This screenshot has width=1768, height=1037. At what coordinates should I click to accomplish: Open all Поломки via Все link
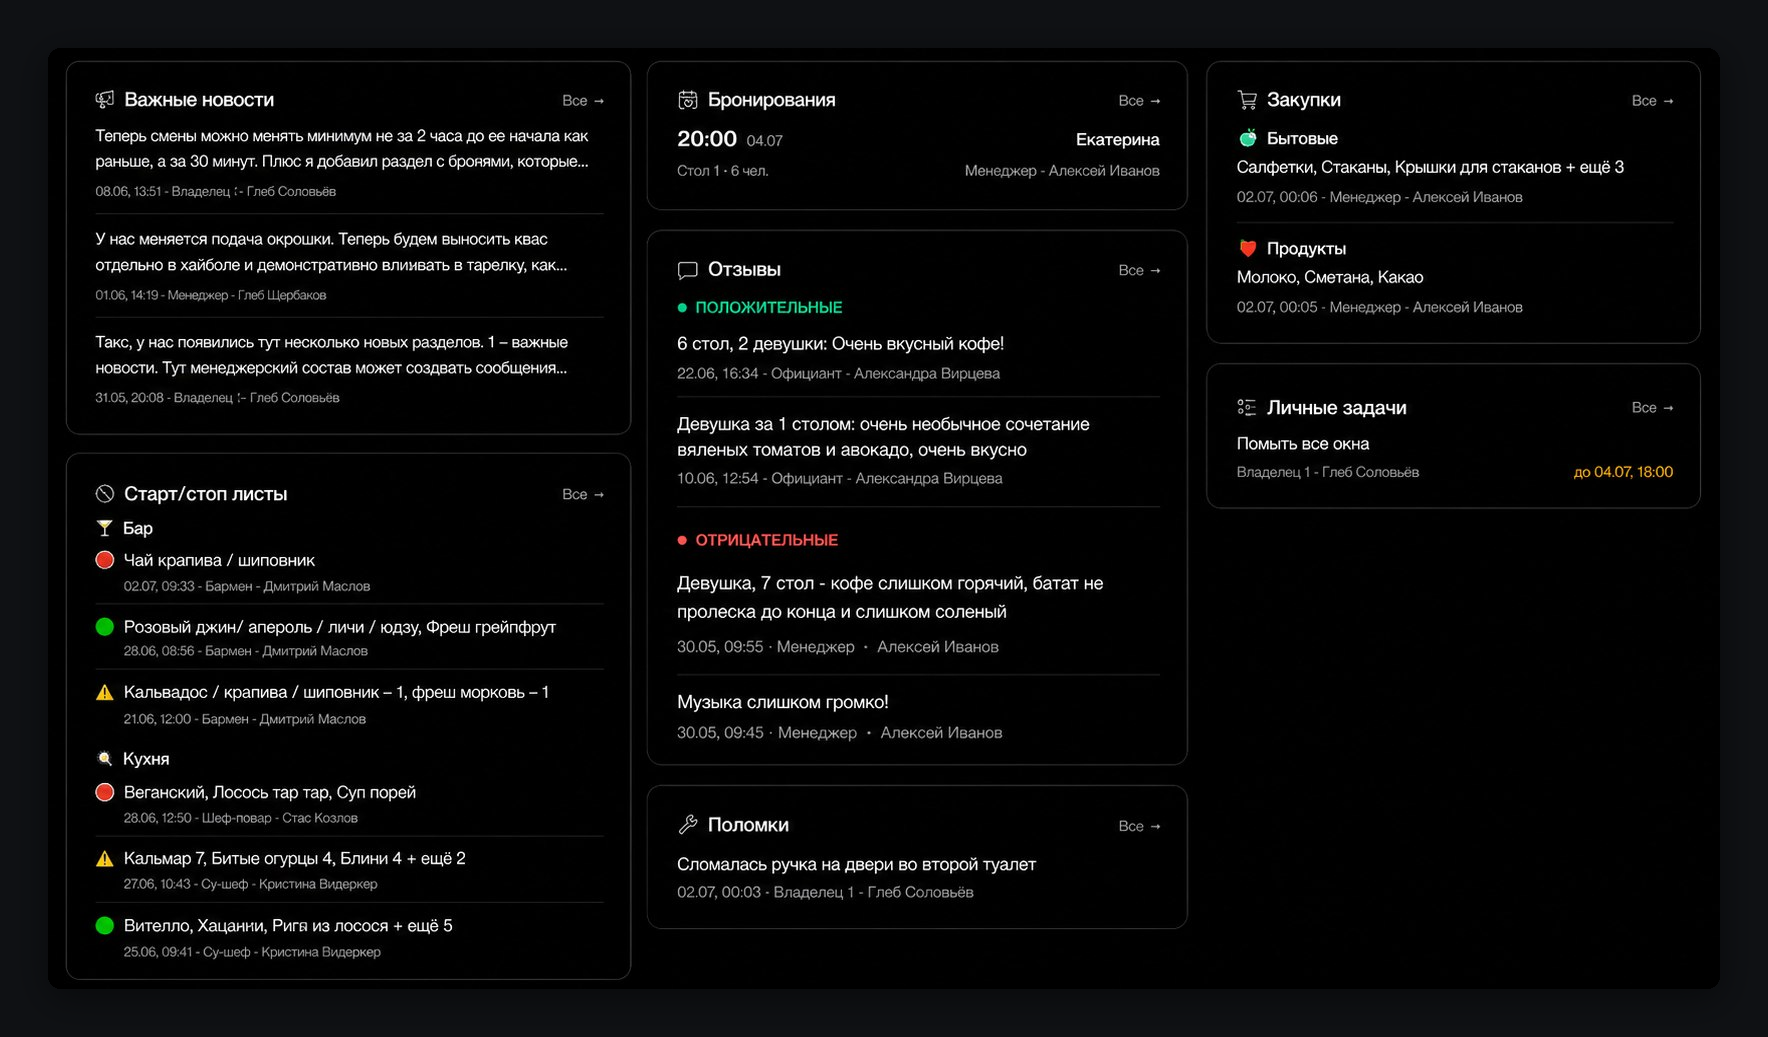1139,826
